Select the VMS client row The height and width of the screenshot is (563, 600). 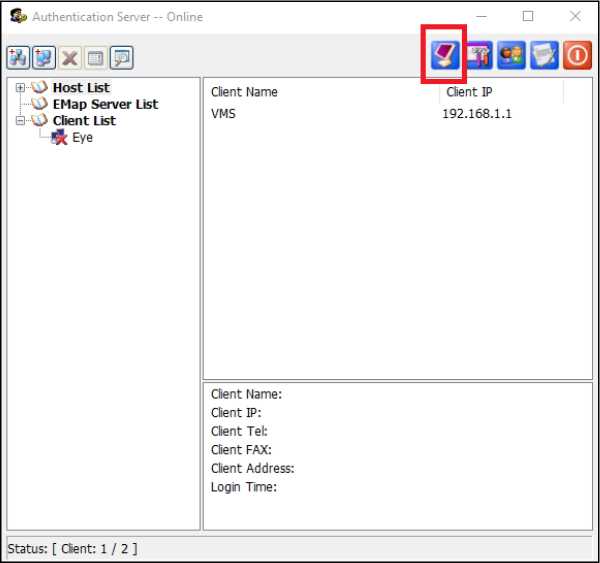coord(224,114)
